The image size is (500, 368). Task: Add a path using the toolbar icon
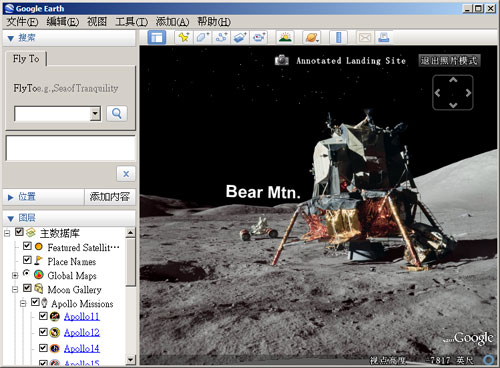[221, 37]
